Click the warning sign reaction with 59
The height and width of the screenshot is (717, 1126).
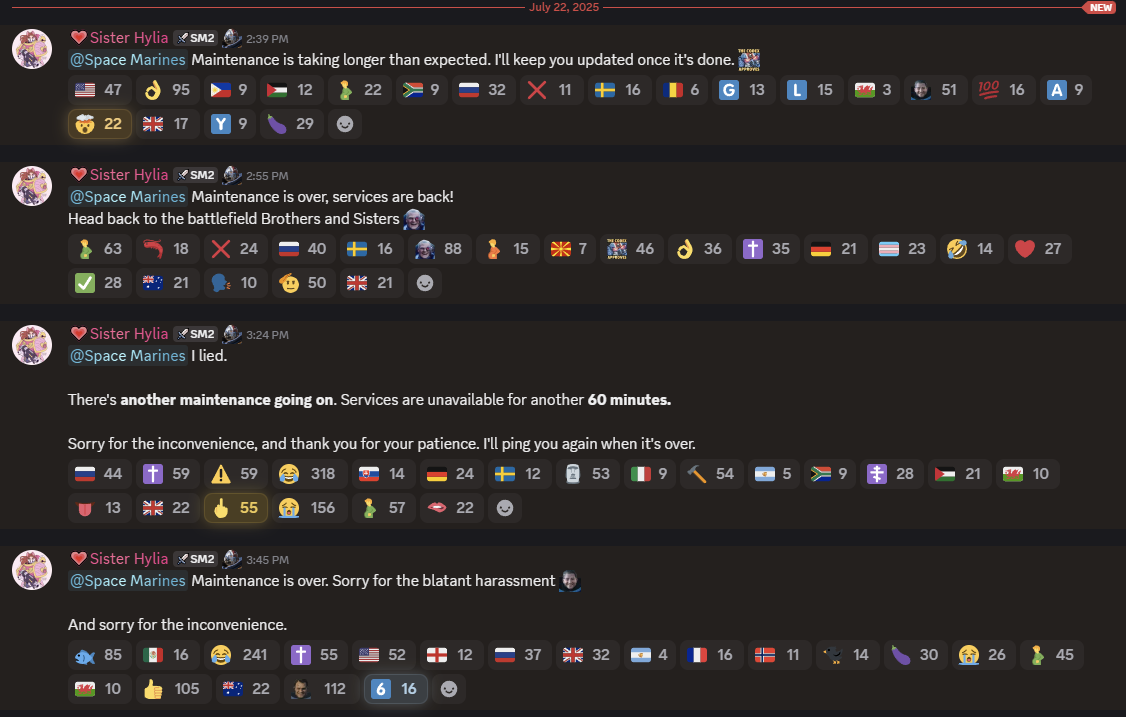[x=236, y=473]
